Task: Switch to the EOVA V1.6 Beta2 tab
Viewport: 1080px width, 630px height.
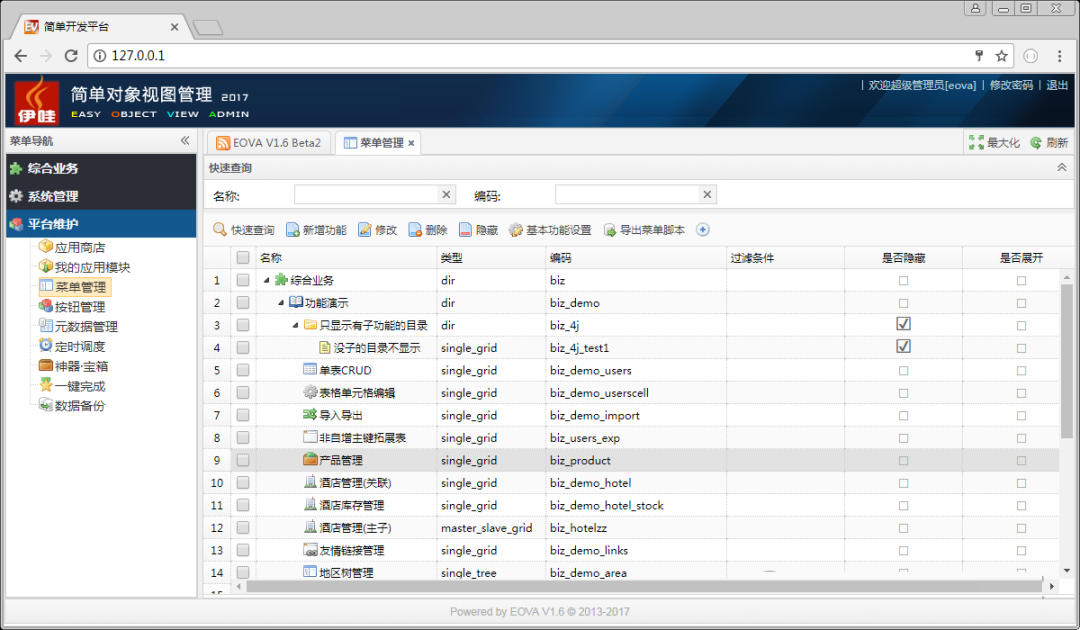Action: [268, 143]
